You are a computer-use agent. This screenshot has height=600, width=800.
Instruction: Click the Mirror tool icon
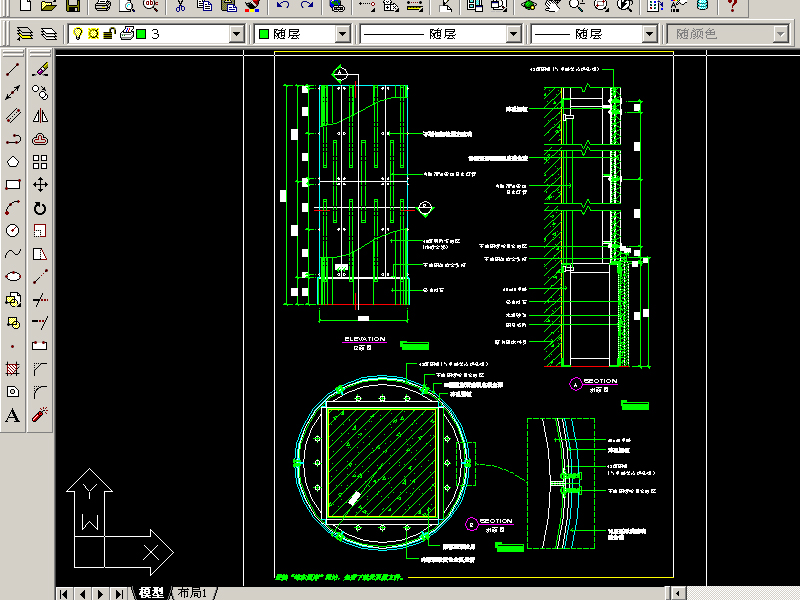click(x=41, y=116)
